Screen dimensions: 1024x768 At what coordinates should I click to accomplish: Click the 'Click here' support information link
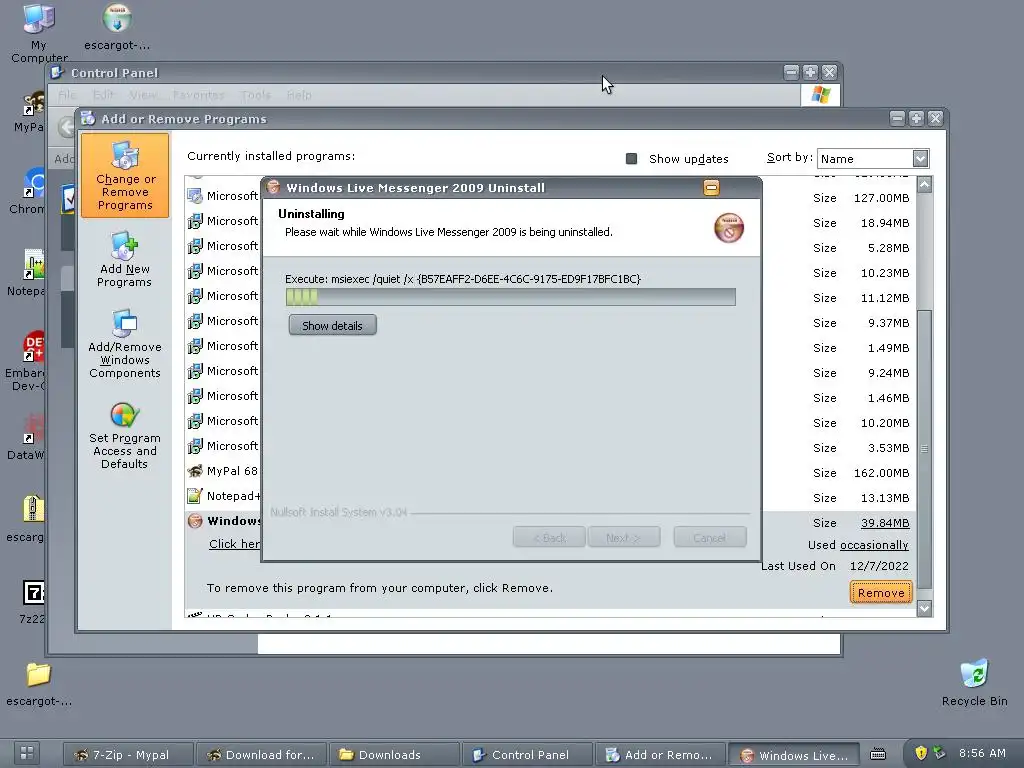coord(234,544)
